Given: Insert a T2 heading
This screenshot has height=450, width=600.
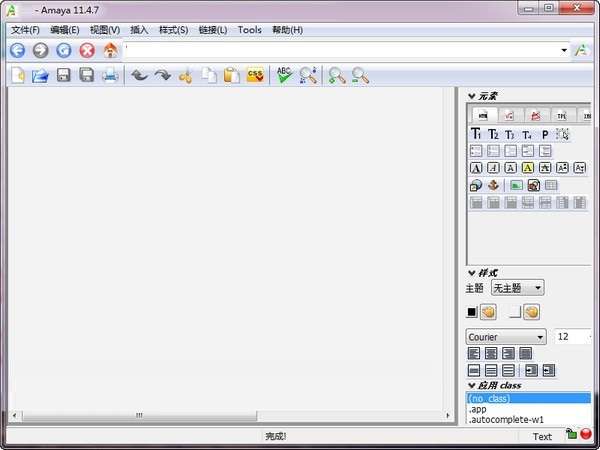Looking at the screenshot, I should [493, 134].
